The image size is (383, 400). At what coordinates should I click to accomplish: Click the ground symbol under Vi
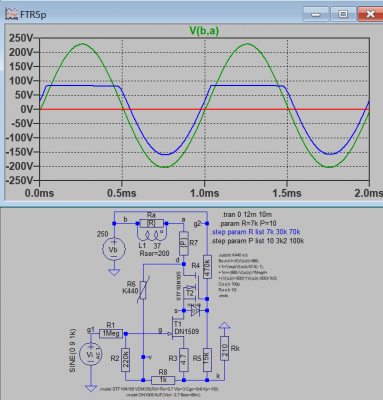coord(91,388)
